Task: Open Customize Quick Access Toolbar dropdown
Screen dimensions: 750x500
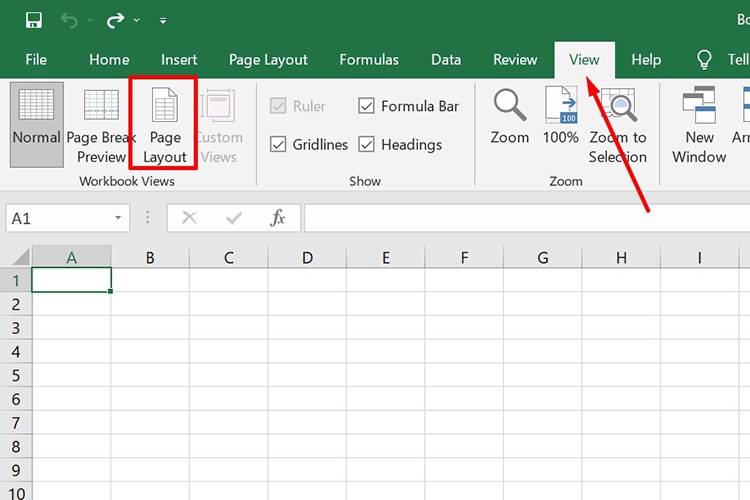Action: point(163,21)
